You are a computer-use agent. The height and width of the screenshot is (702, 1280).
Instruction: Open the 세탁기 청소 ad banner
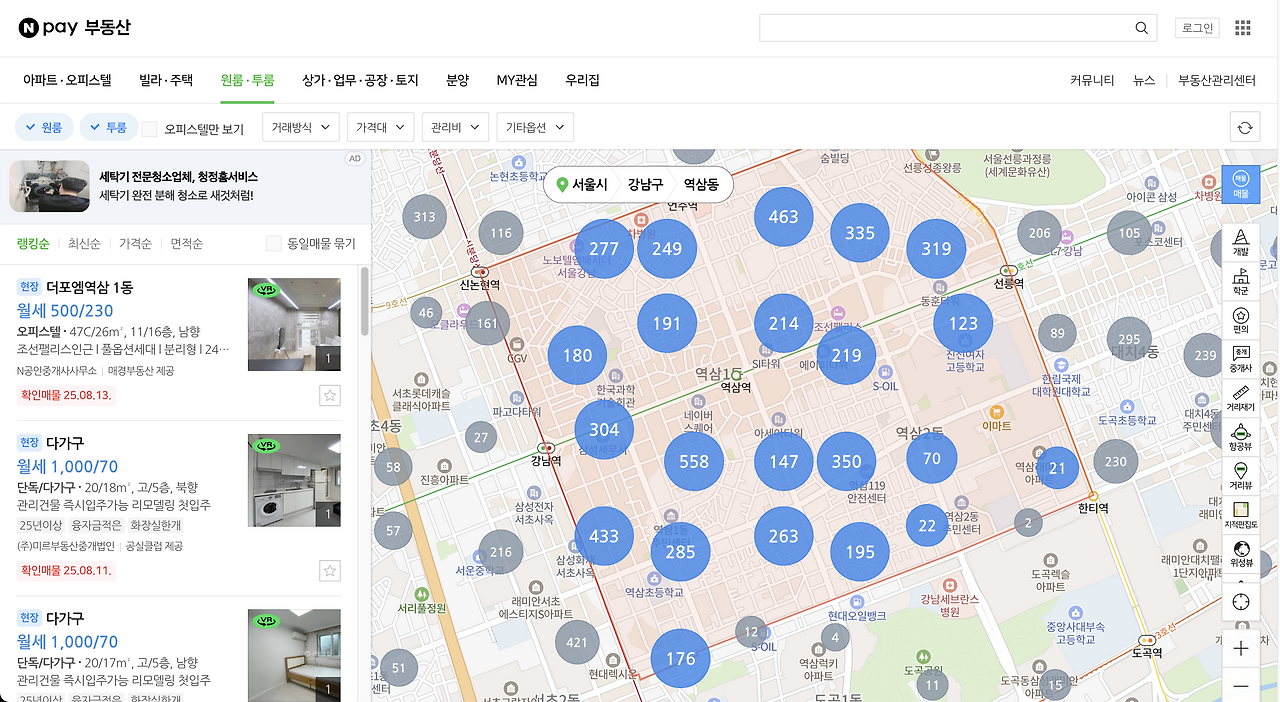coord(185,187)
